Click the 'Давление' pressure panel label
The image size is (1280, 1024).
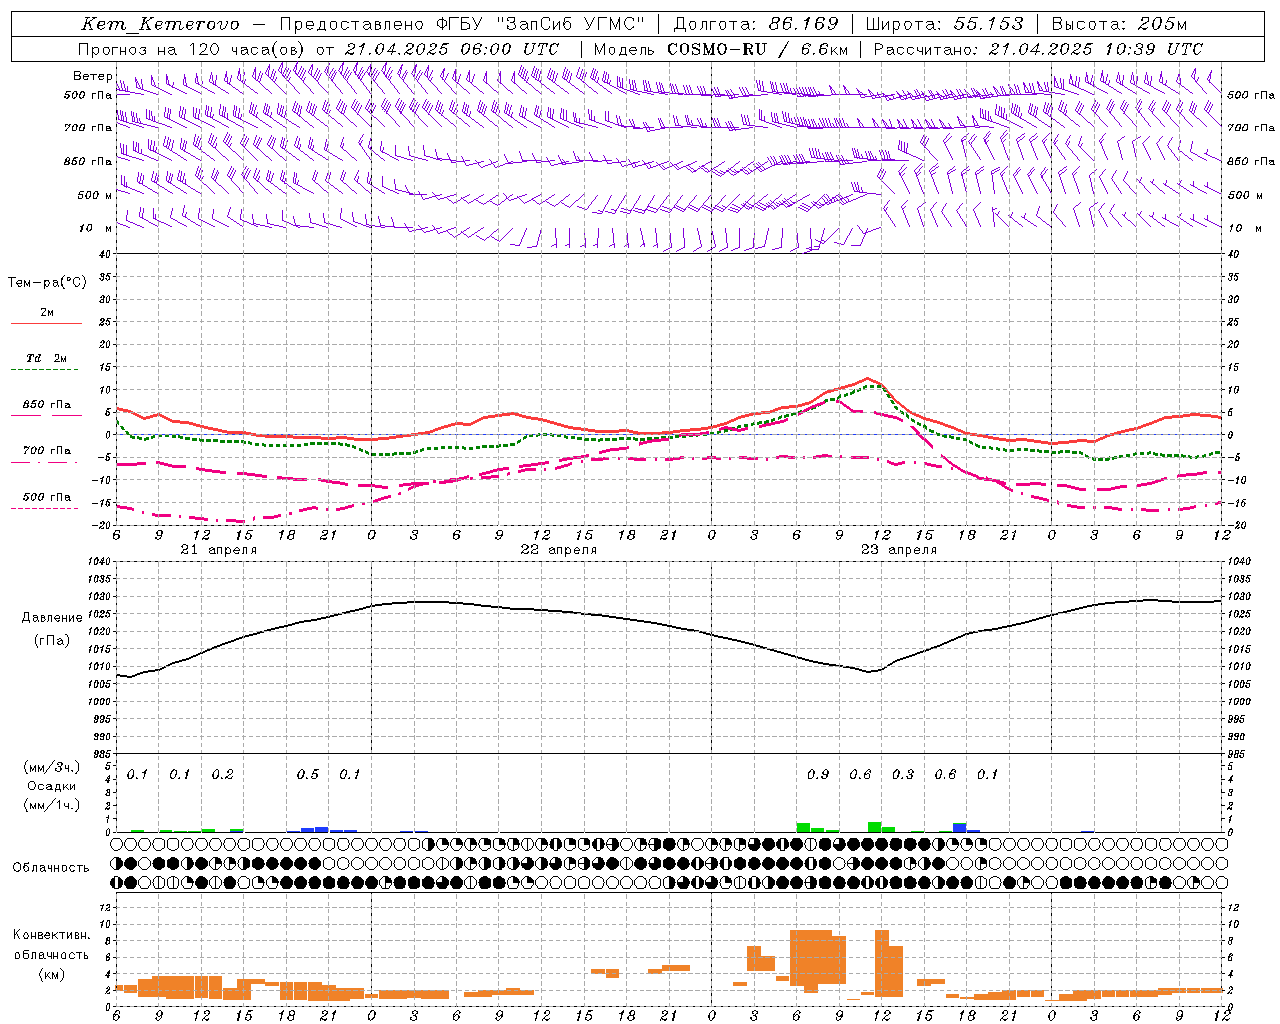click(52, 618)
